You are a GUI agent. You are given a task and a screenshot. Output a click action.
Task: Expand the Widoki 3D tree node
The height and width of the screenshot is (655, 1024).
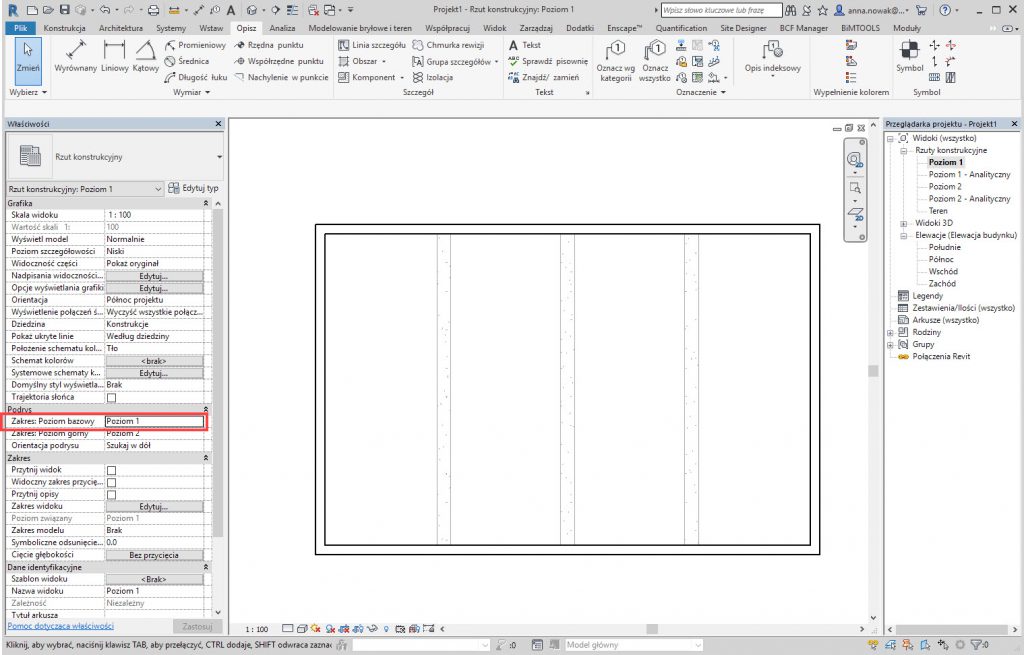[x=904, y=223]
